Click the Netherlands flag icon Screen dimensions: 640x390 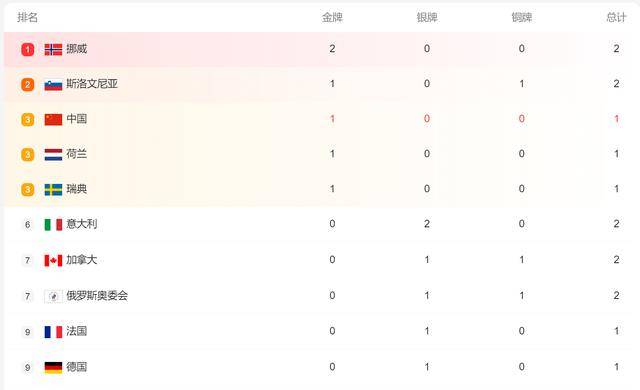click(53, 155)
